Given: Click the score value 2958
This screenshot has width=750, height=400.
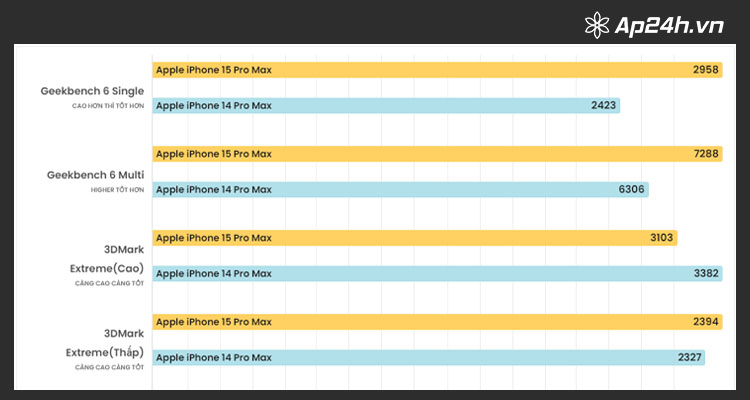Looking at the screenshot, I should 706,70.
